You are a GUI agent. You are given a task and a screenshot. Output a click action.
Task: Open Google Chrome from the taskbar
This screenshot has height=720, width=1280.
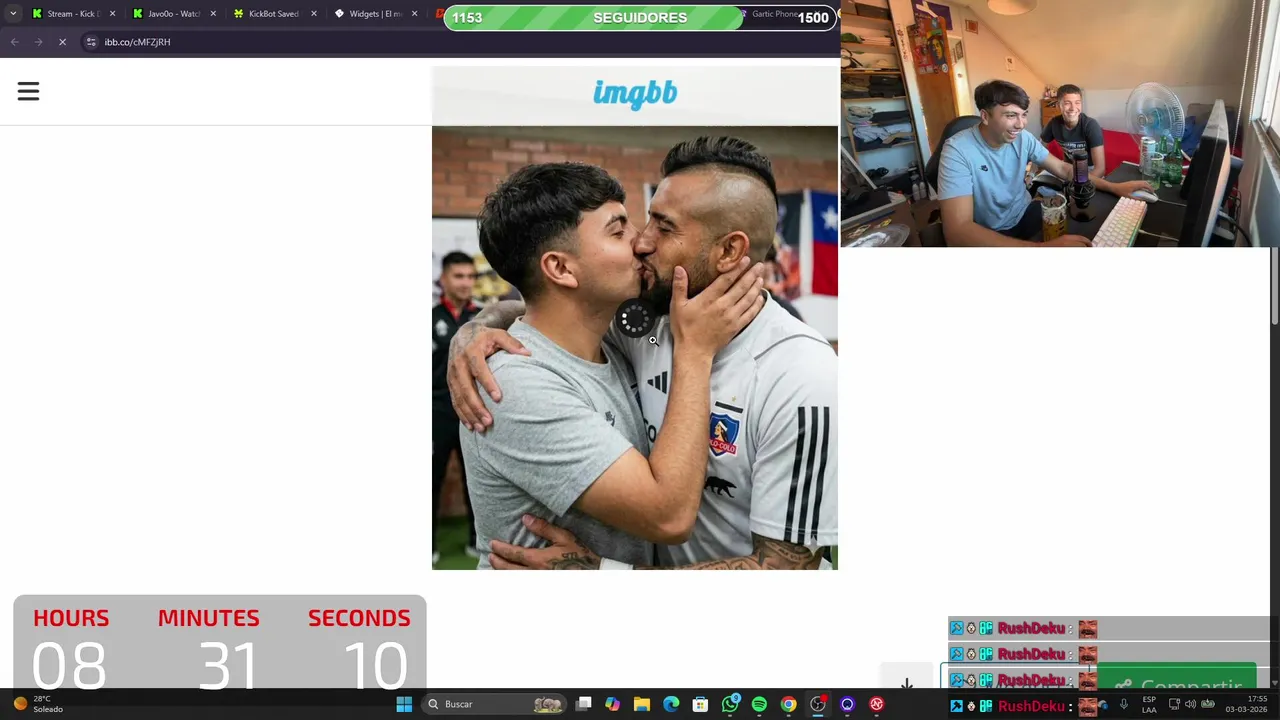point(788,704)
